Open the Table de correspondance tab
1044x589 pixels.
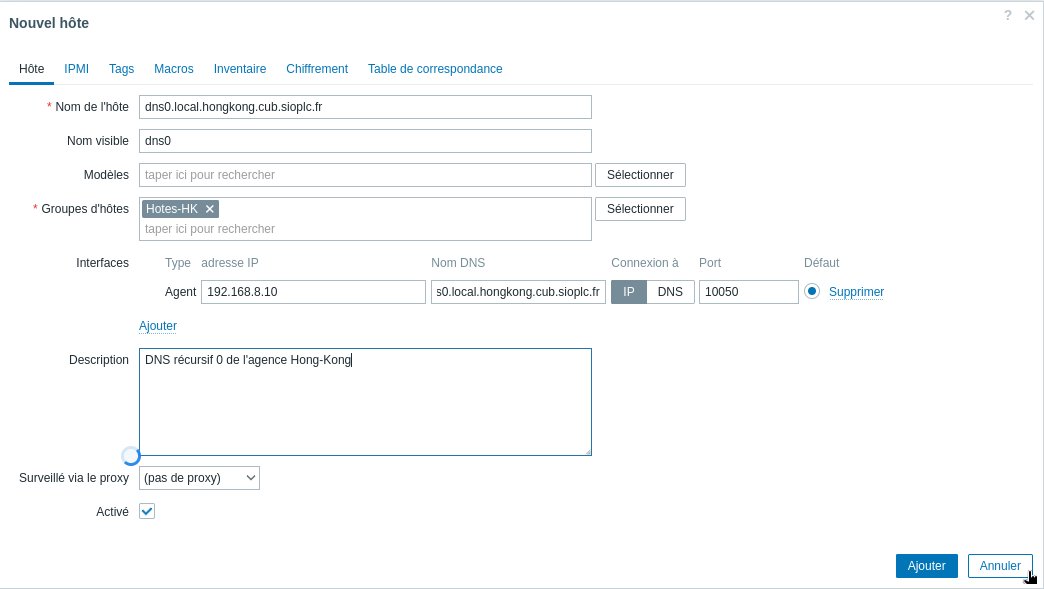tap(435, 69)
